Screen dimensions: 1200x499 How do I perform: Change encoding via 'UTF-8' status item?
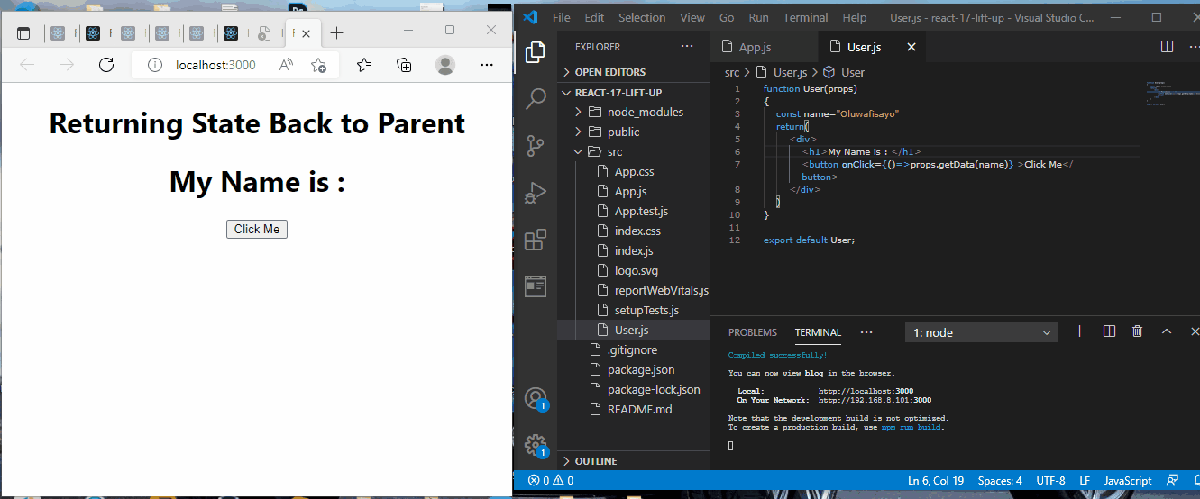point(1050,481)
